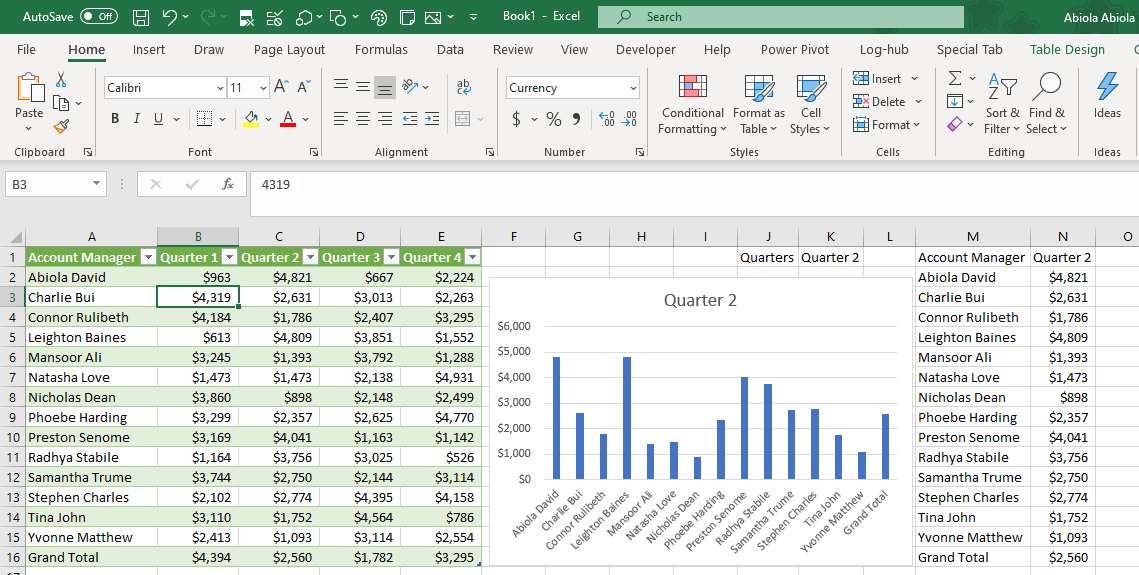This screenshot has width=1139, height=575.
Task: Center text horizontally in cell
Action: pos(363,118)
